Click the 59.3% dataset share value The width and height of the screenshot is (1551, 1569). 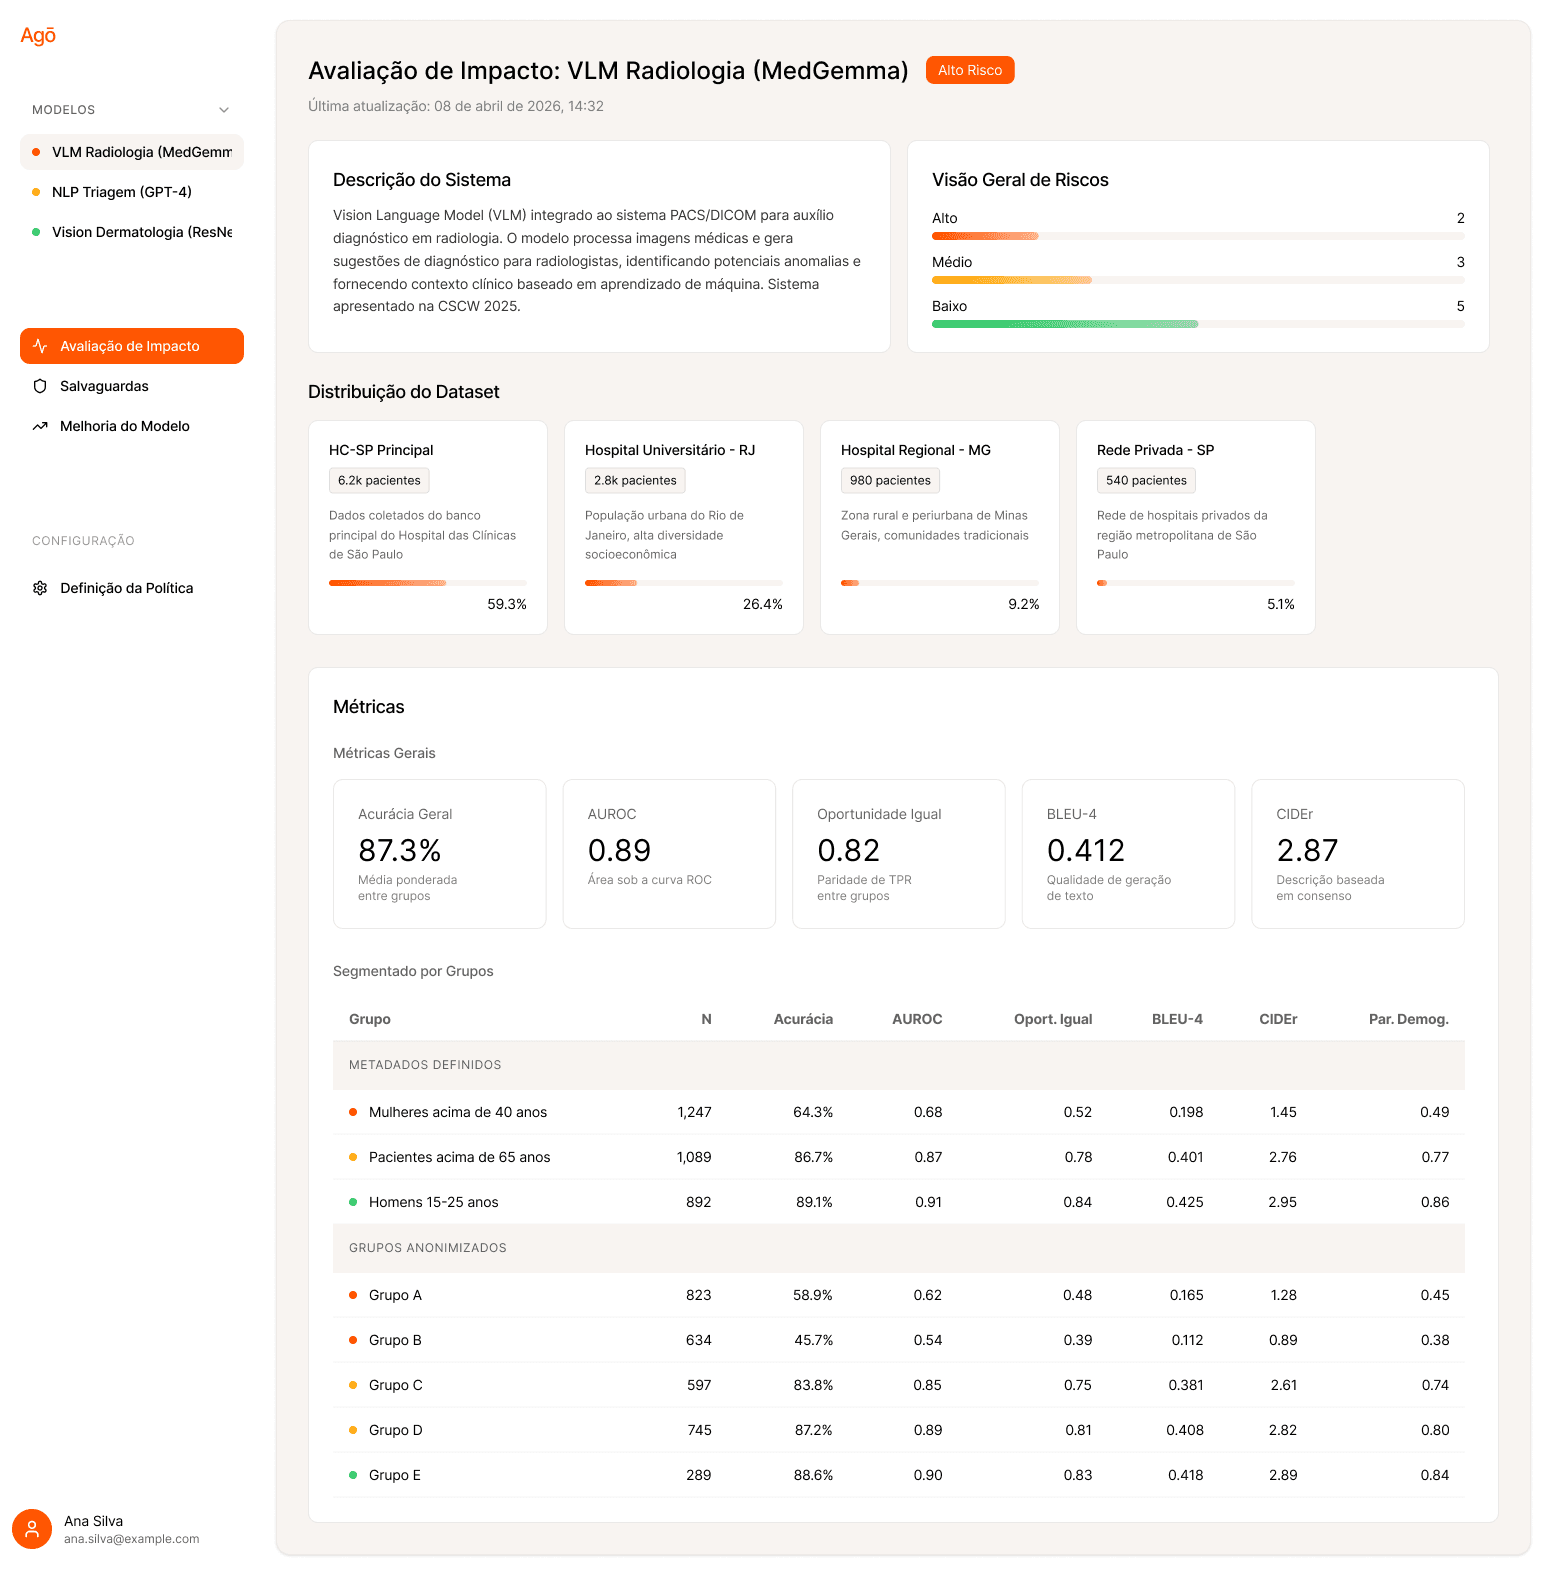tap(507, 604)
